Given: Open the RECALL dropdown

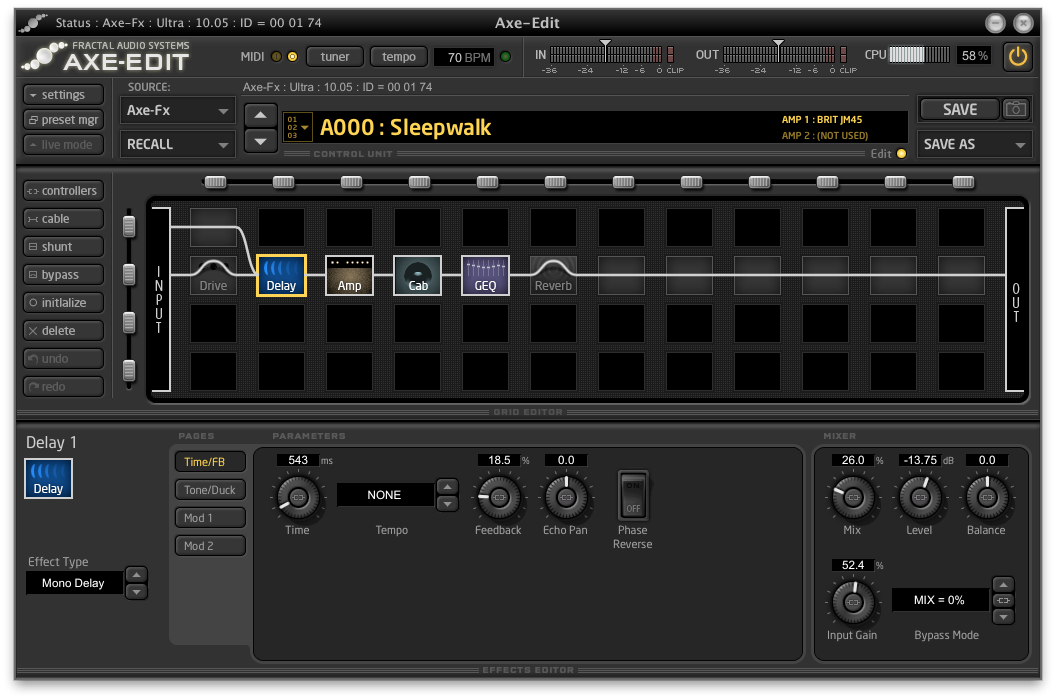Looking at the screenshot, I should (178, 144).
